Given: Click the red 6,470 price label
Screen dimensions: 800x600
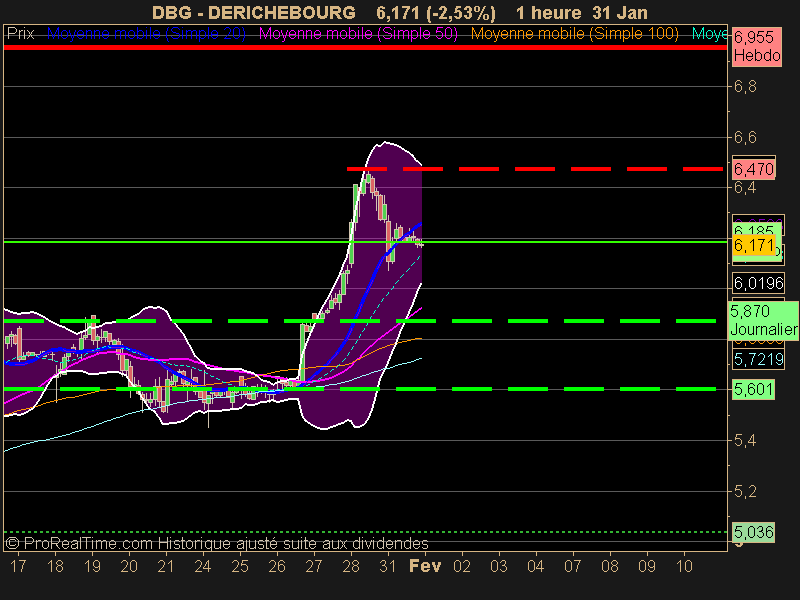Looking at the screenshot, I should click(754, 169).
